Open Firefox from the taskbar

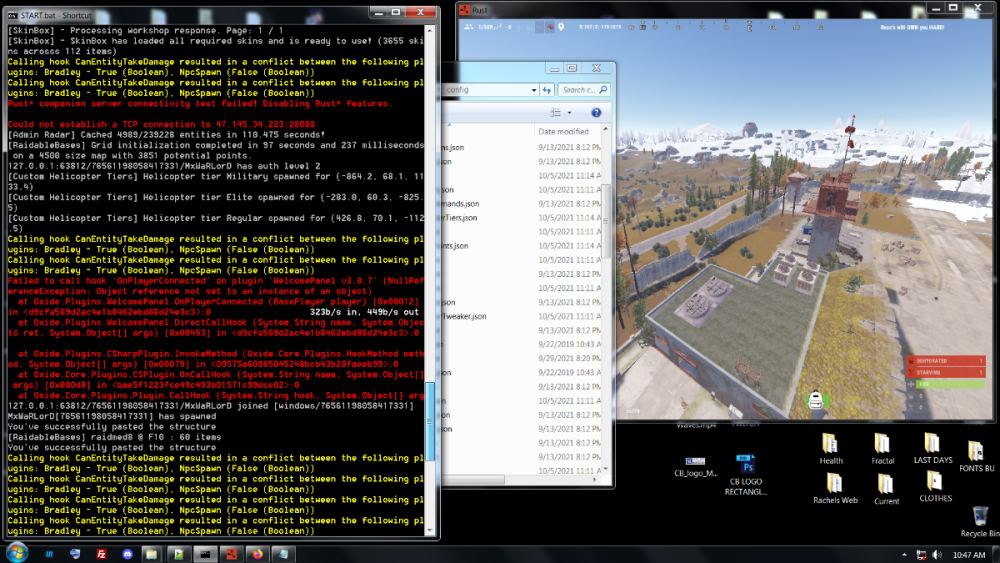pos(257,553)
